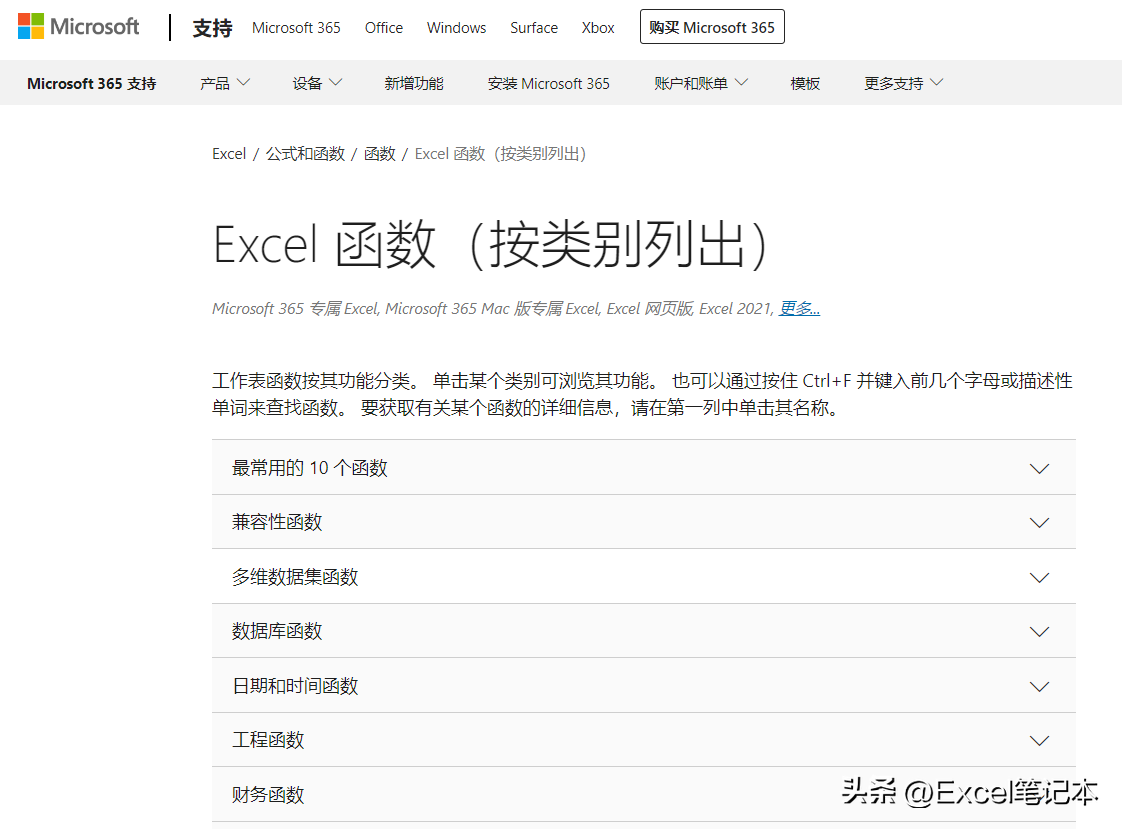Expand the 数据库函数 section
1122x829 pixels.
point(644,631)
